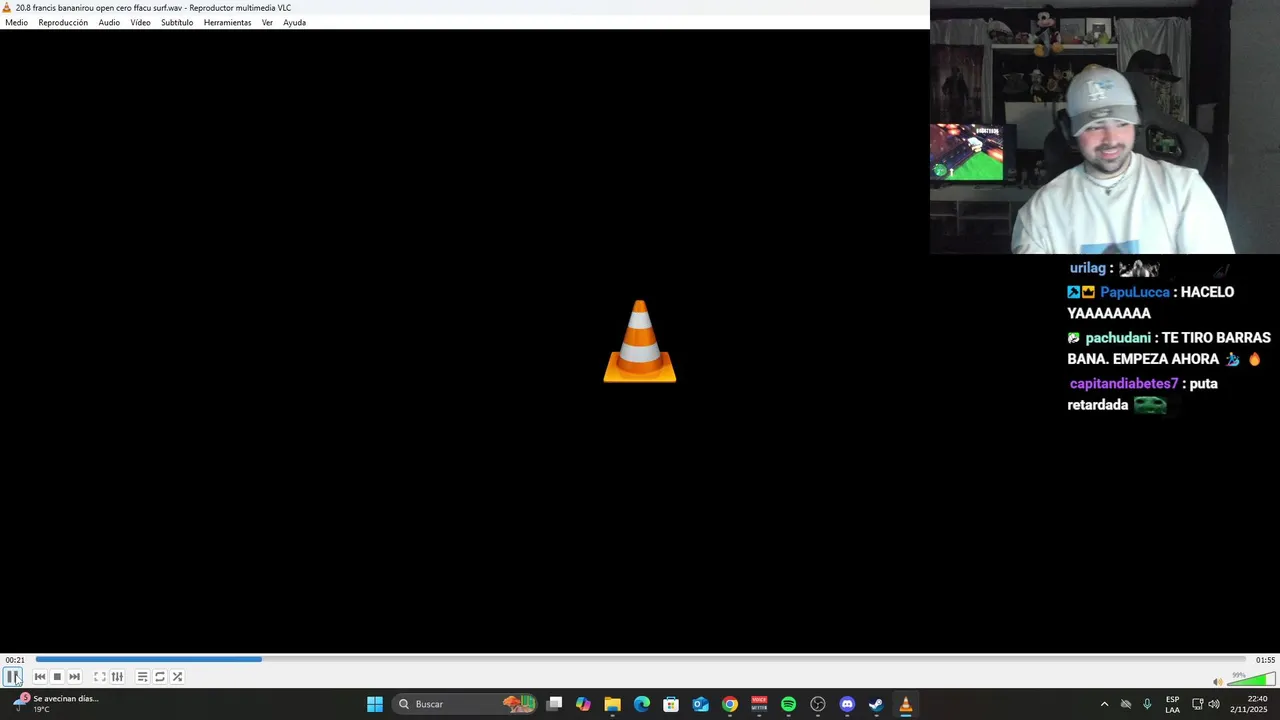
Task: Adjust the VLC volume slider
Action: click(x=1251, y=680)
